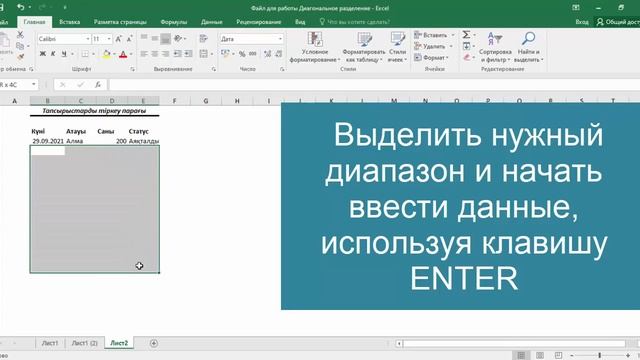Viewport: 640px width, 360px height.
Task: Toggle middle vertical alignment
Action: coord(155,38)
